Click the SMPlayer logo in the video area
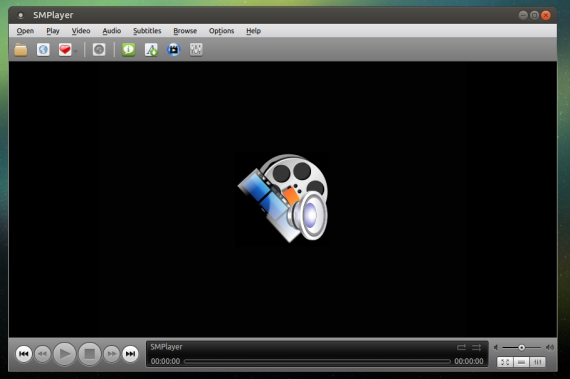Screen dimensions: 570x379 click(283, 198)
